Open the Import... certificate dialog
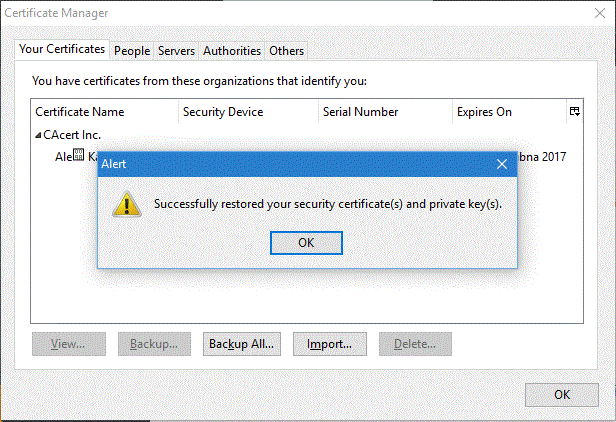The image size is (616, 422). coord(329,344)
